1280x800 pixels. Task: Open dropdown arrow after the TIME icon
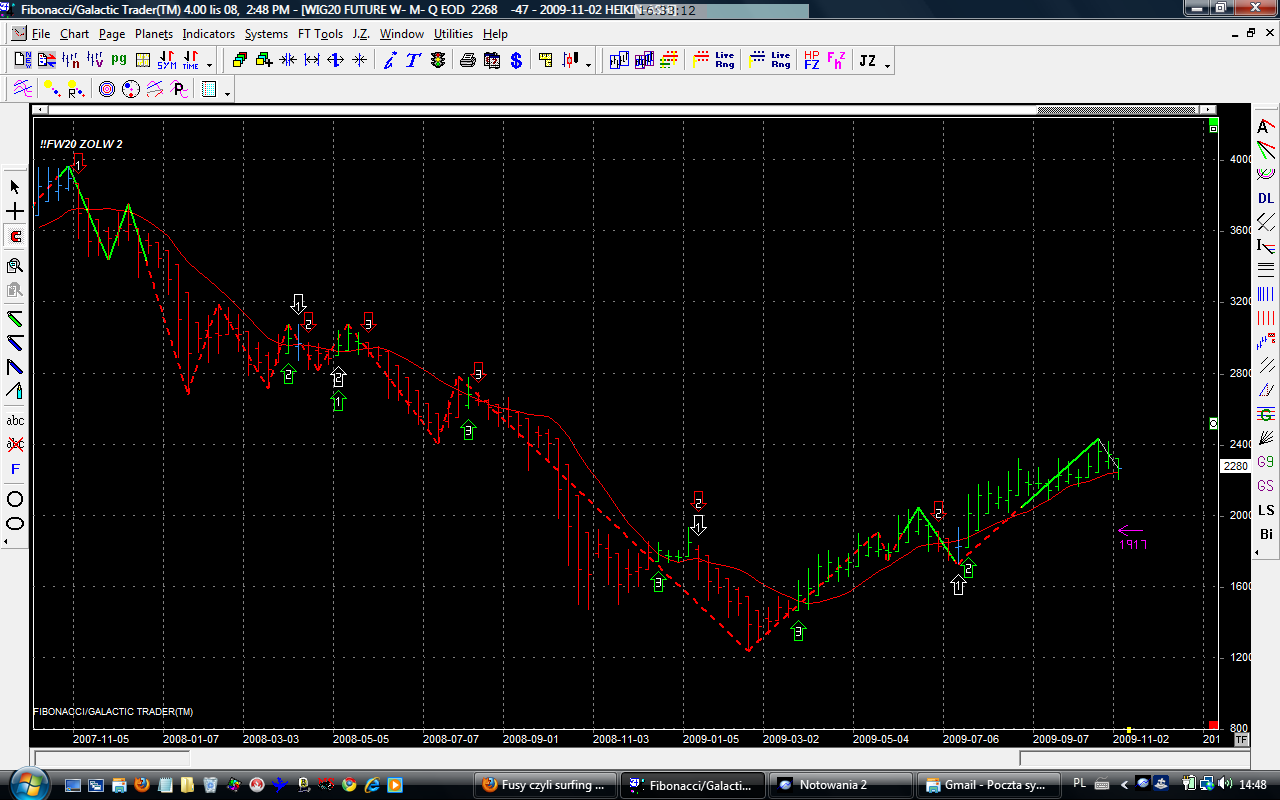click(x=209, y=64)
